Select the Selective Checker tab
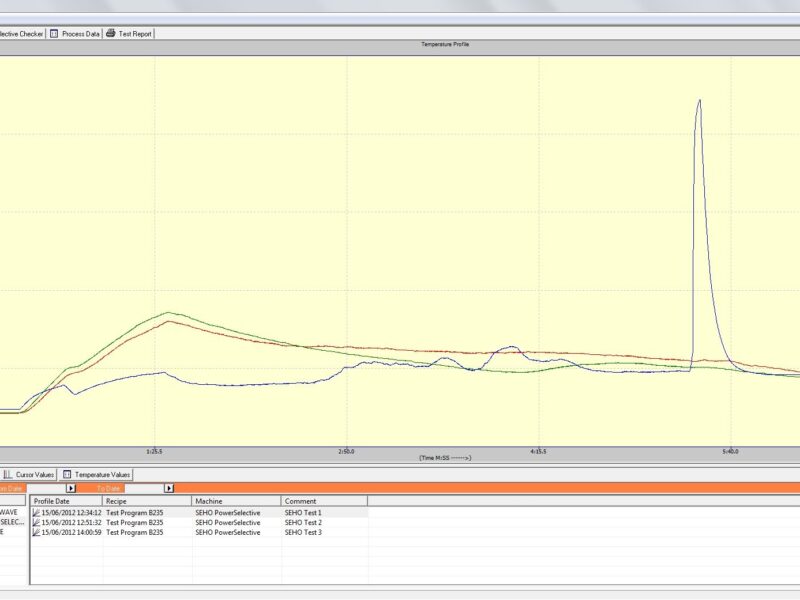This screenshot has height=600, width=800. tap(20, 33)
